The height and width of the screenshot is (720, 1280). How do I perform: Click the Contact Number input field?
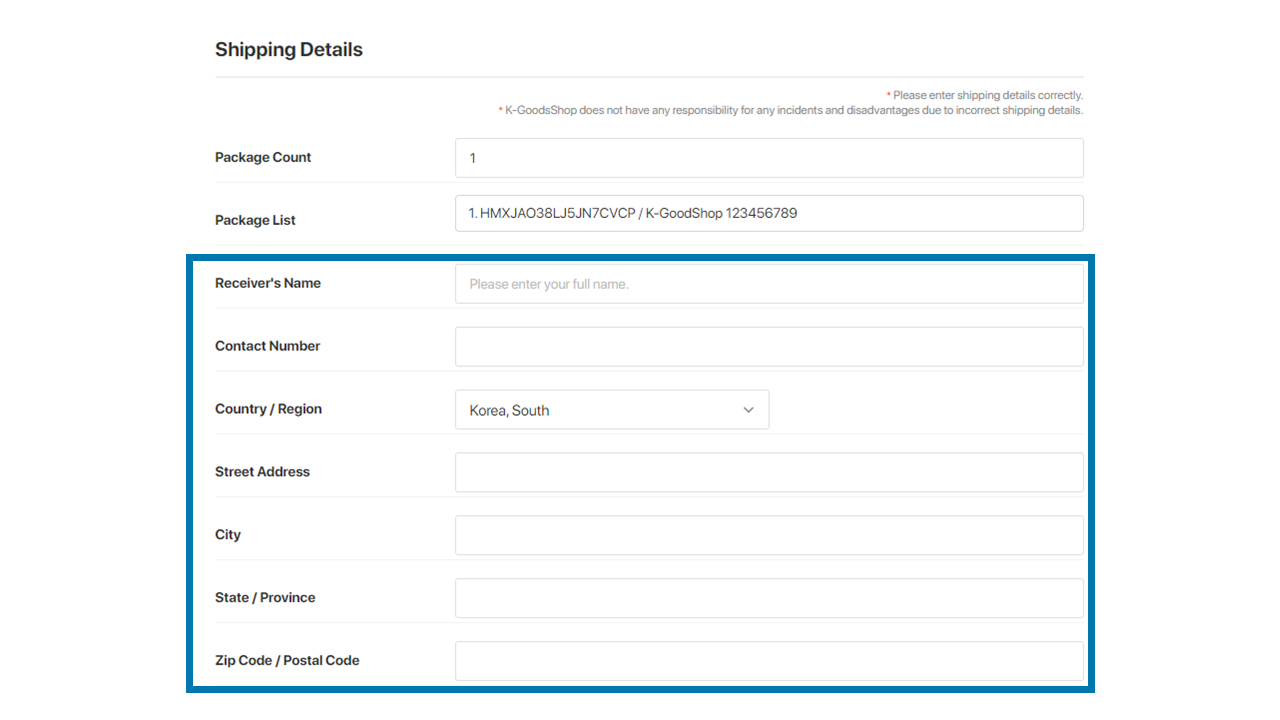click(768, 347)
